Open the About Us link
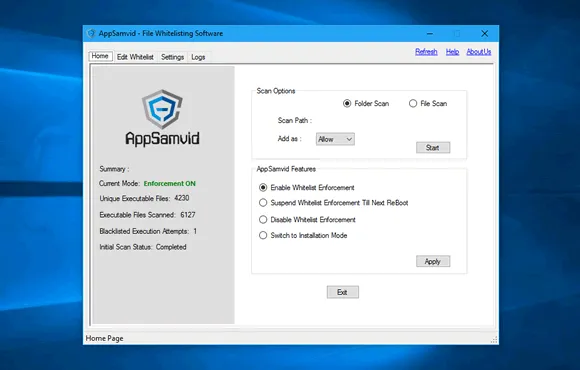This screenshot has width=580, height=370. (479, 52)
